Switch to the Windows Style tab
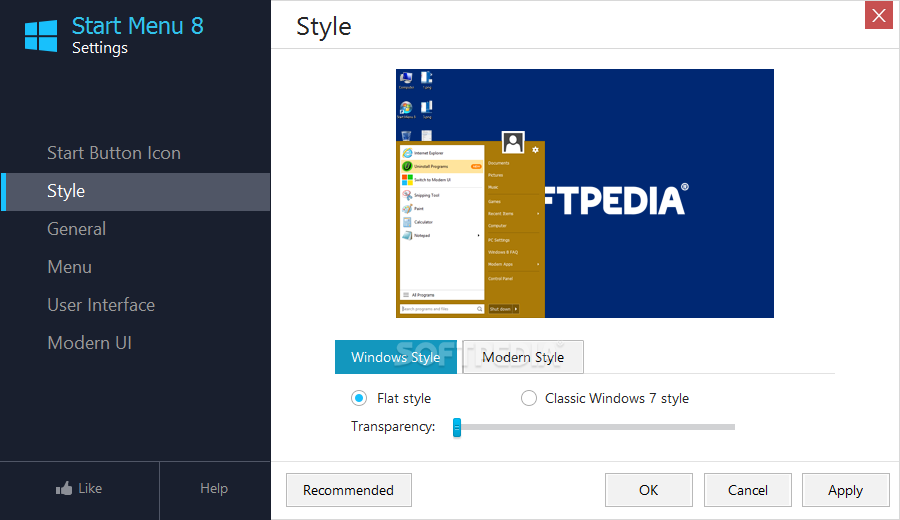The height and width of the screenshot is (520, 900). [395, 357]
